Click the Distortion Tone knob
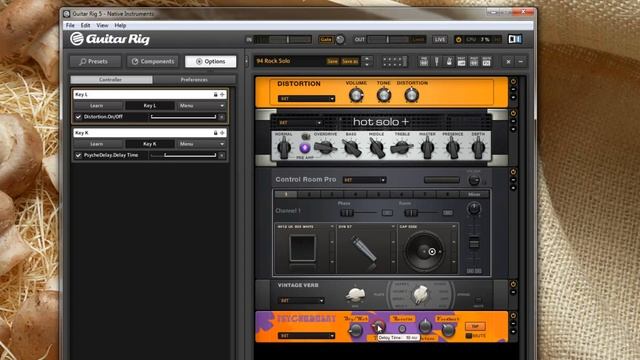 pyautogui.click(x=384, y=96)
